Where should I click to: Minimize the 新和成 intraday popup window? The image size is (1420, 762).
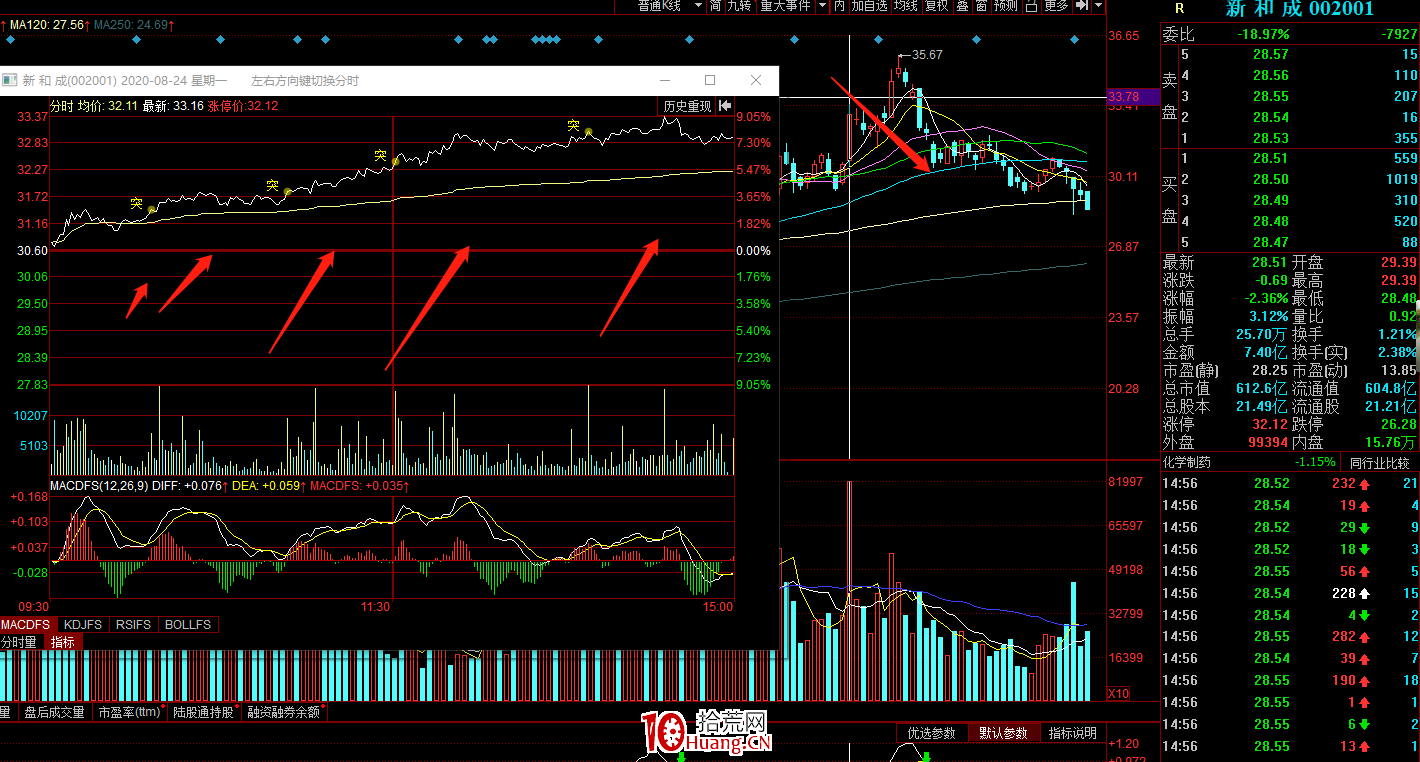point(664,80)
